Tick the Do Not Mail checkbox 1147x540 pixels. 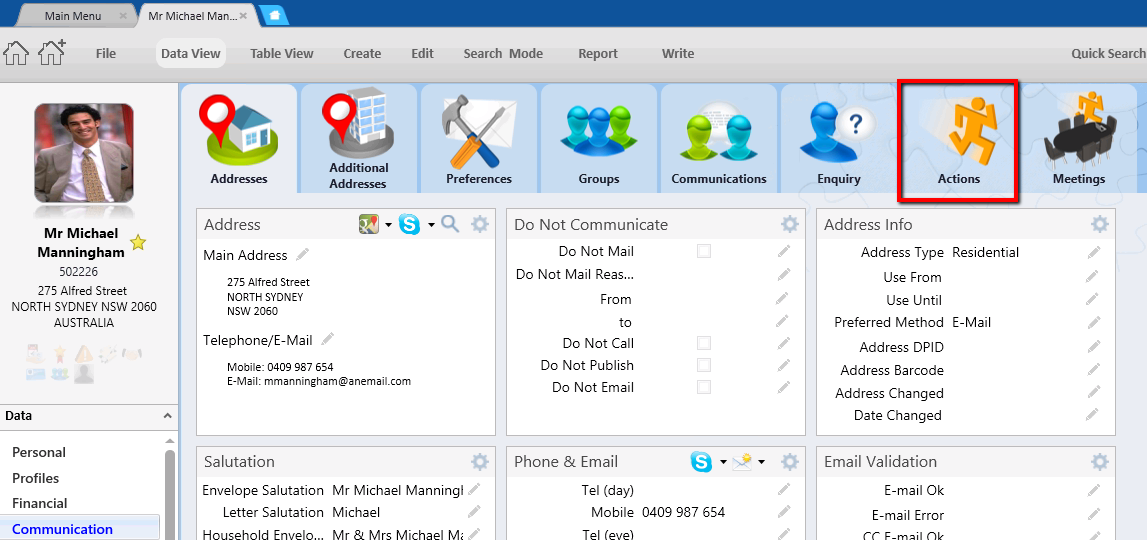click(704, 251)
